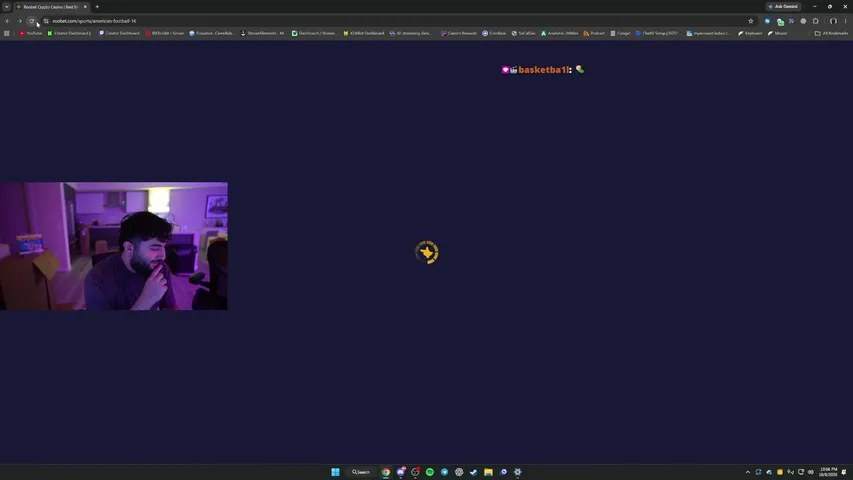853x480 pixels.
Task: Reload the Roobet page
Action: [32, 21]
